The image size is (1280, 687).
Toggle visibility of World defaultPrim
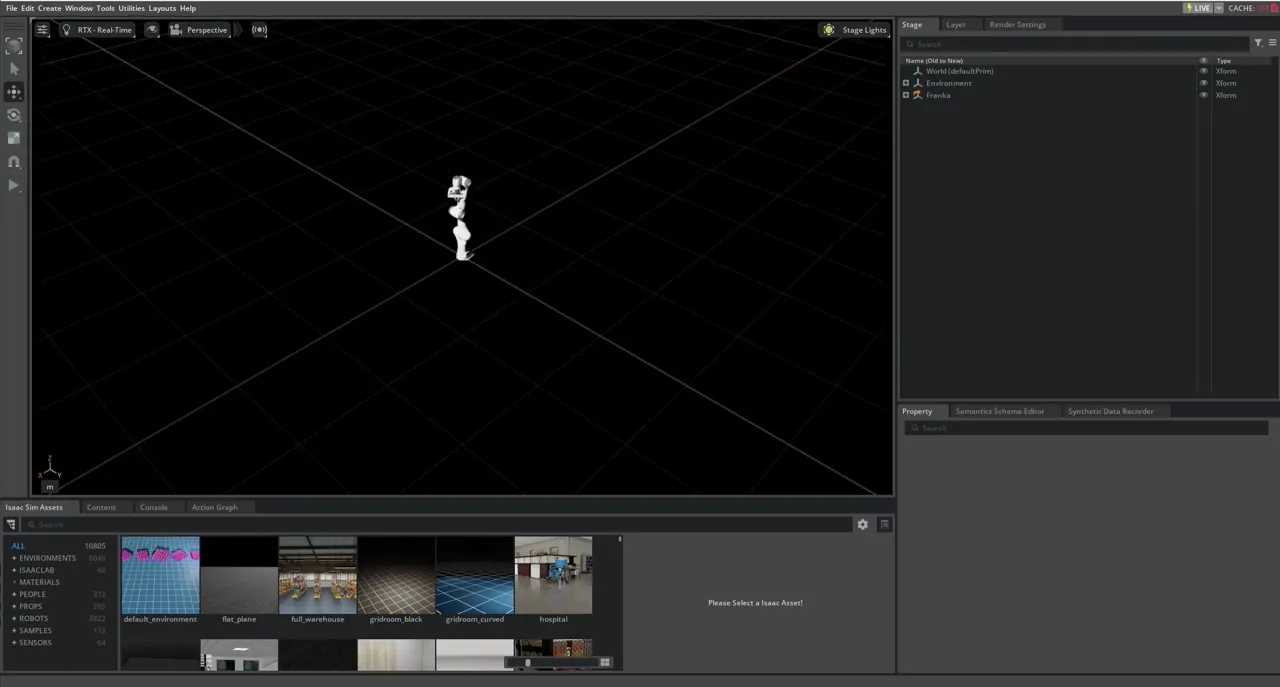[x=1204, y=70]
